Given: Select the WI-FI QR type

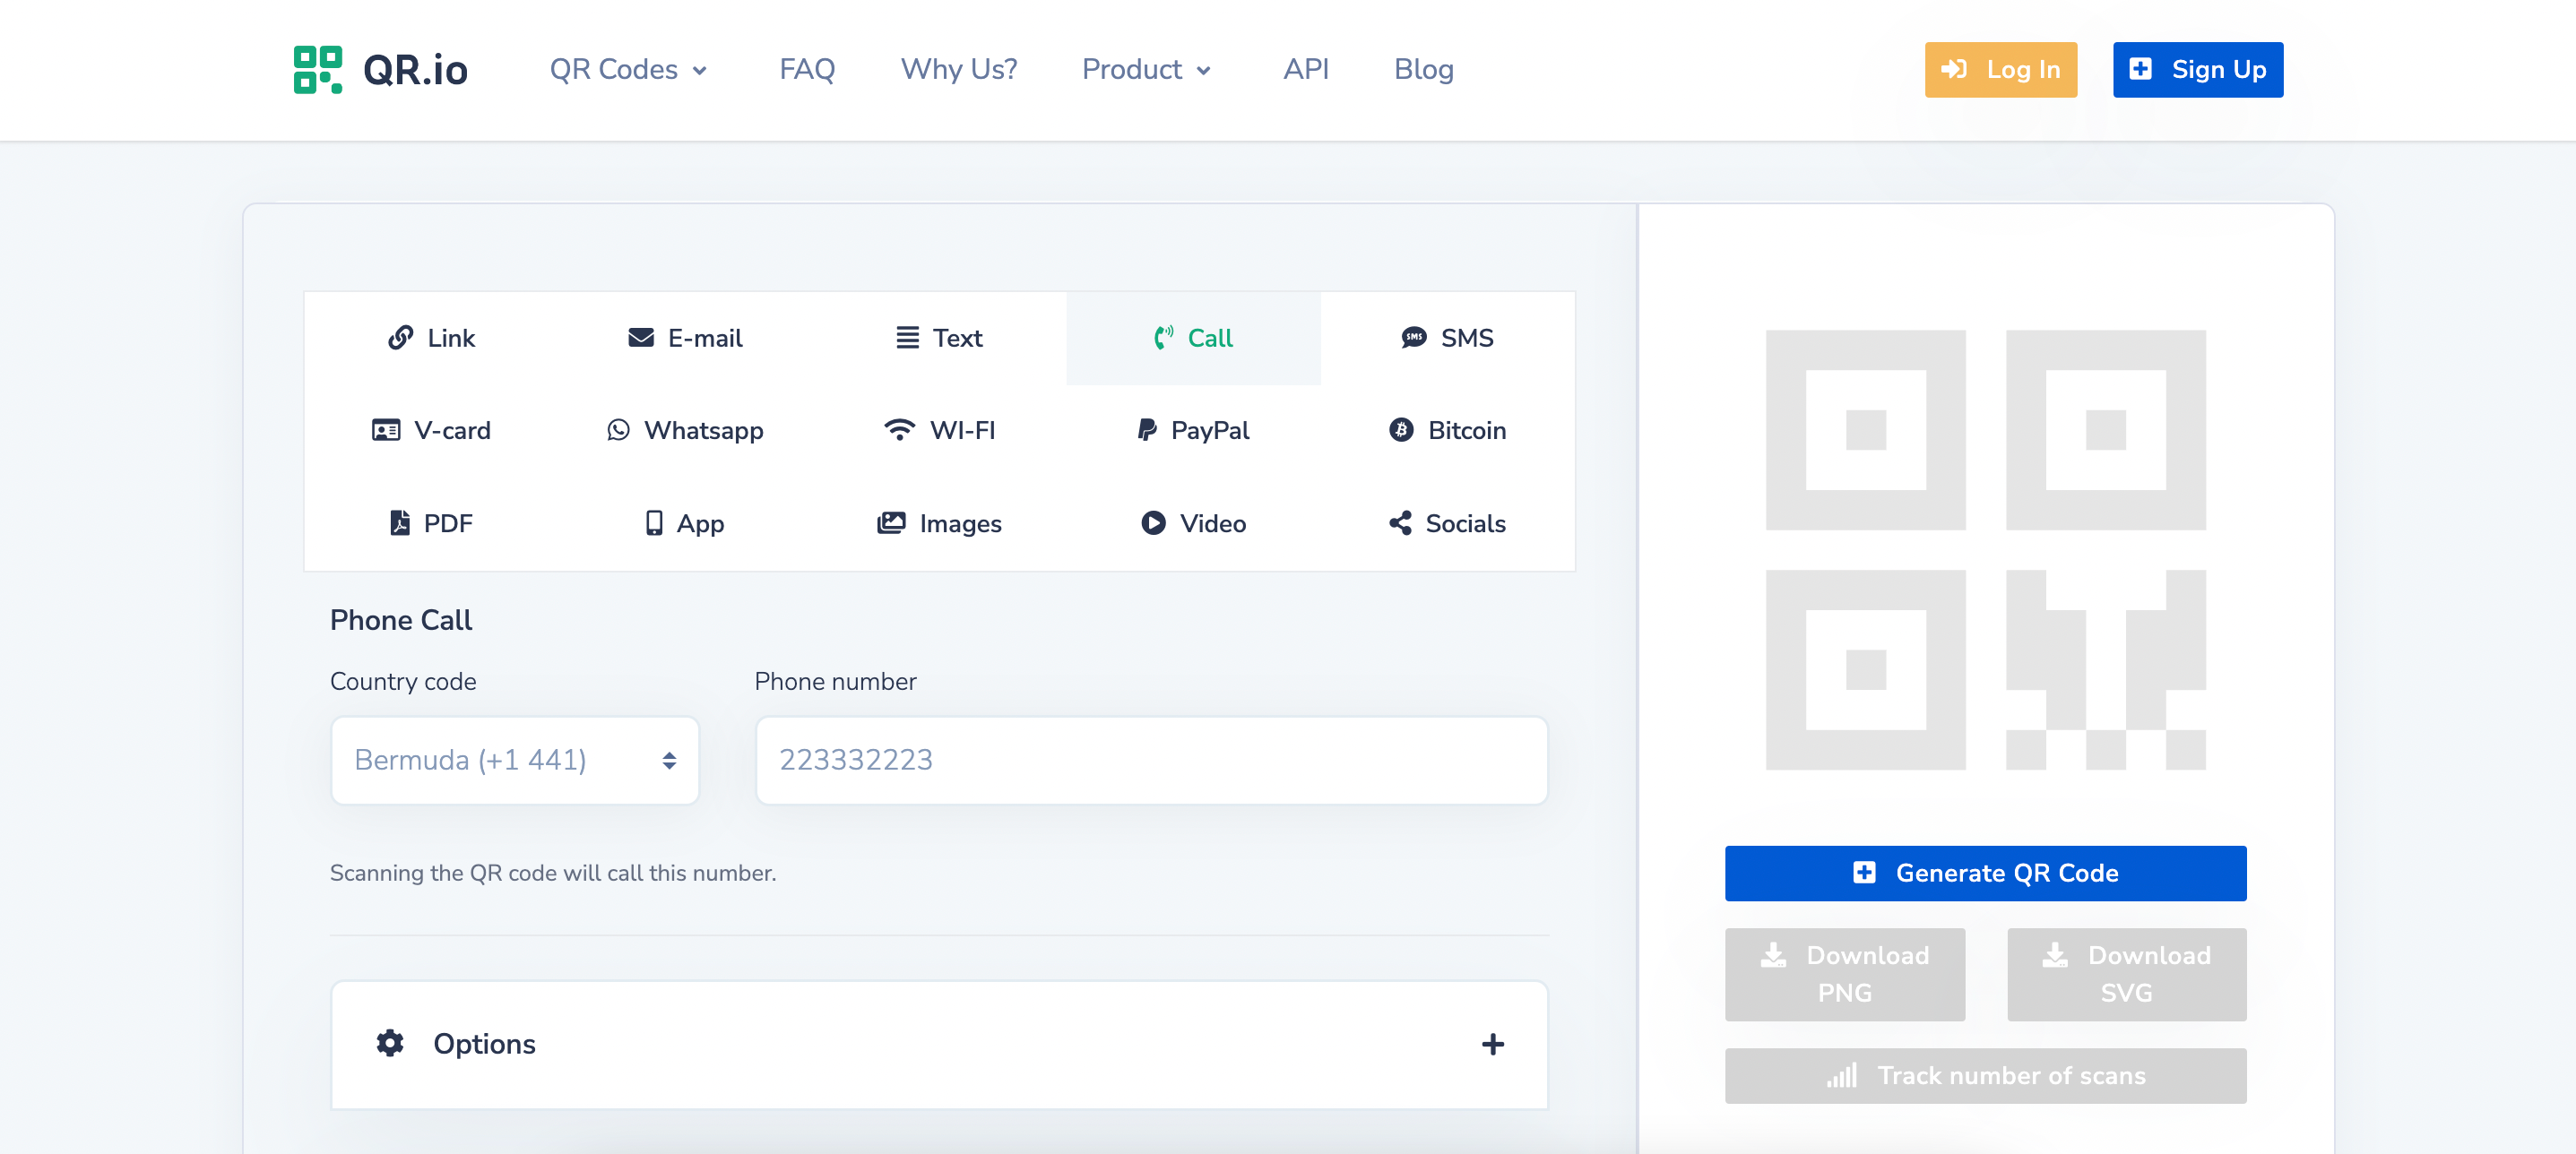Looking at the screenshot, I should [x=939, y=430].
